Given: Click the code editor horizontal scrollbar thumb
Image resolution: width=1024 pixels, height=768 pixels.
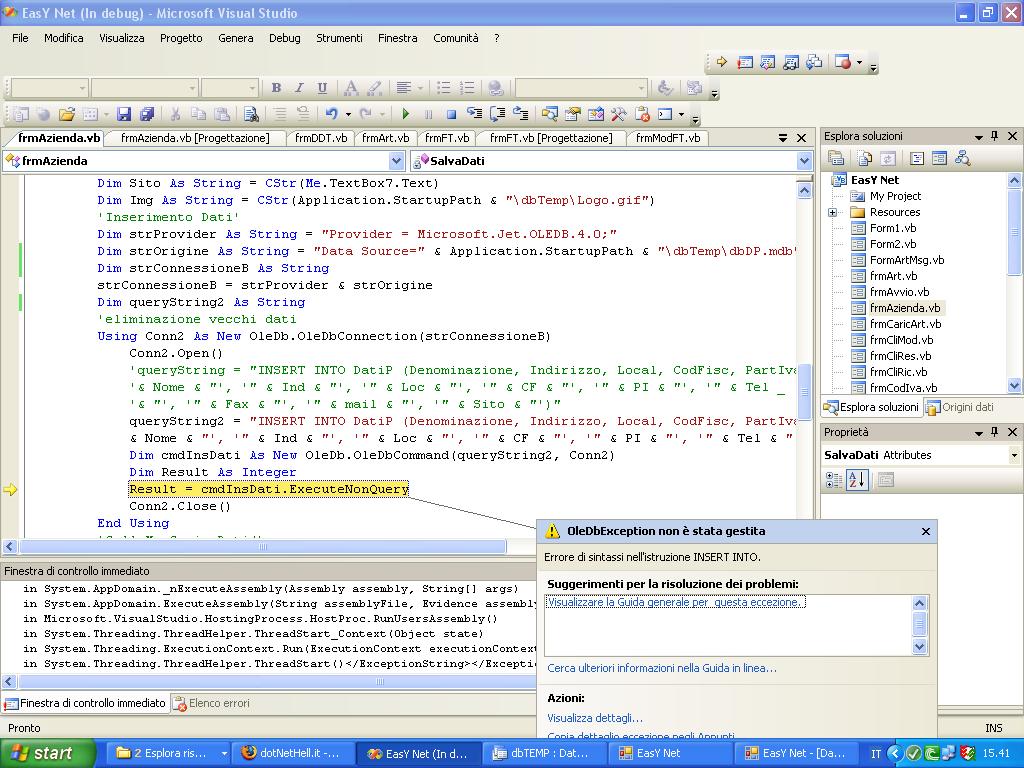Looking at the screenshot, I should (263, 547).
